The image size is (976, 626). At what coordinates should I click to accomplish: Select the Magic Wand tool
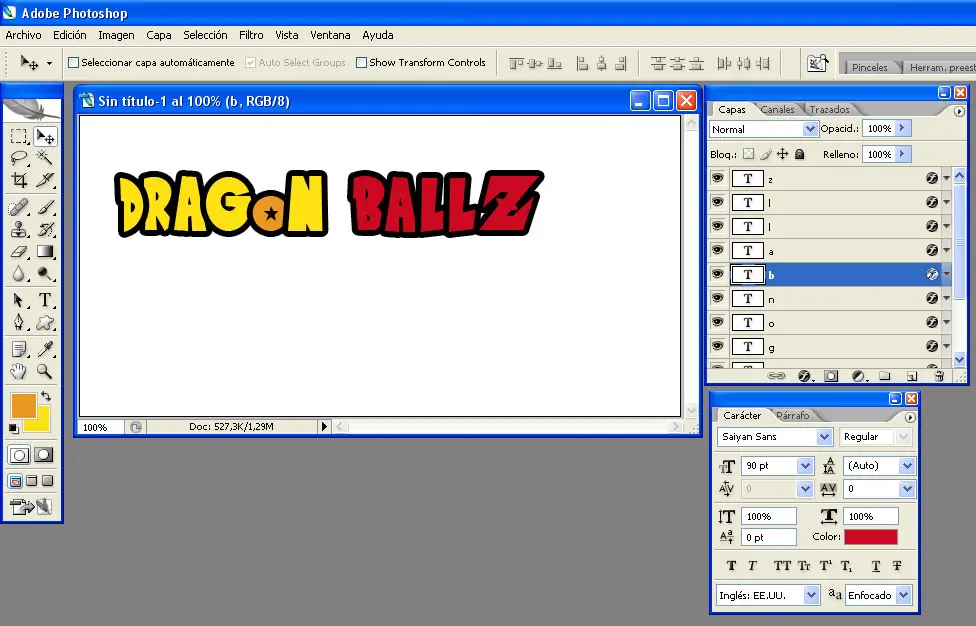pos(45,157)
